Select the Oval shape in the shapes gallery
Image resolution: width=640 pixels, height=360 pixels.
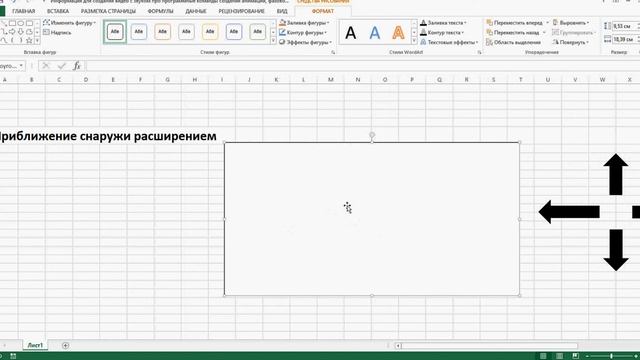tap(20, 23)
